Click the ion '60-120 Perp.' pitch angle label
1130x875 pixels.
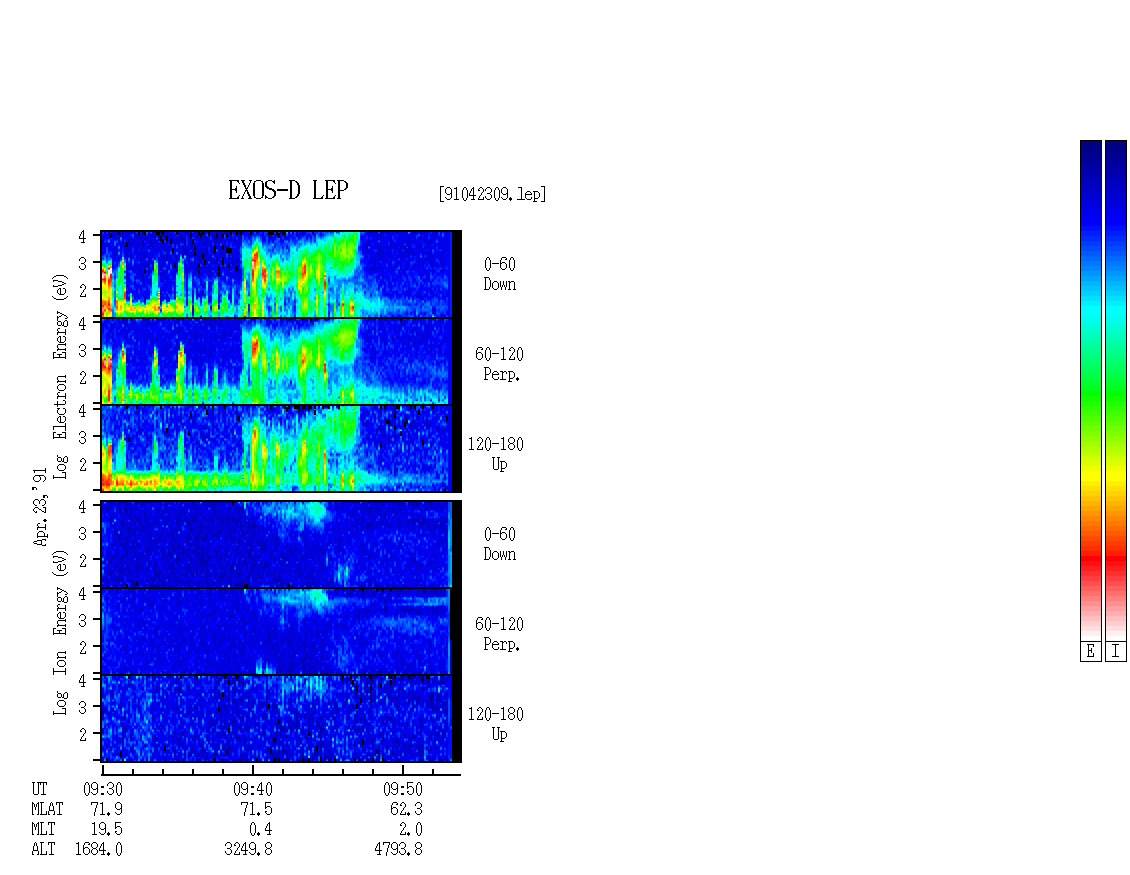point(499,634)
